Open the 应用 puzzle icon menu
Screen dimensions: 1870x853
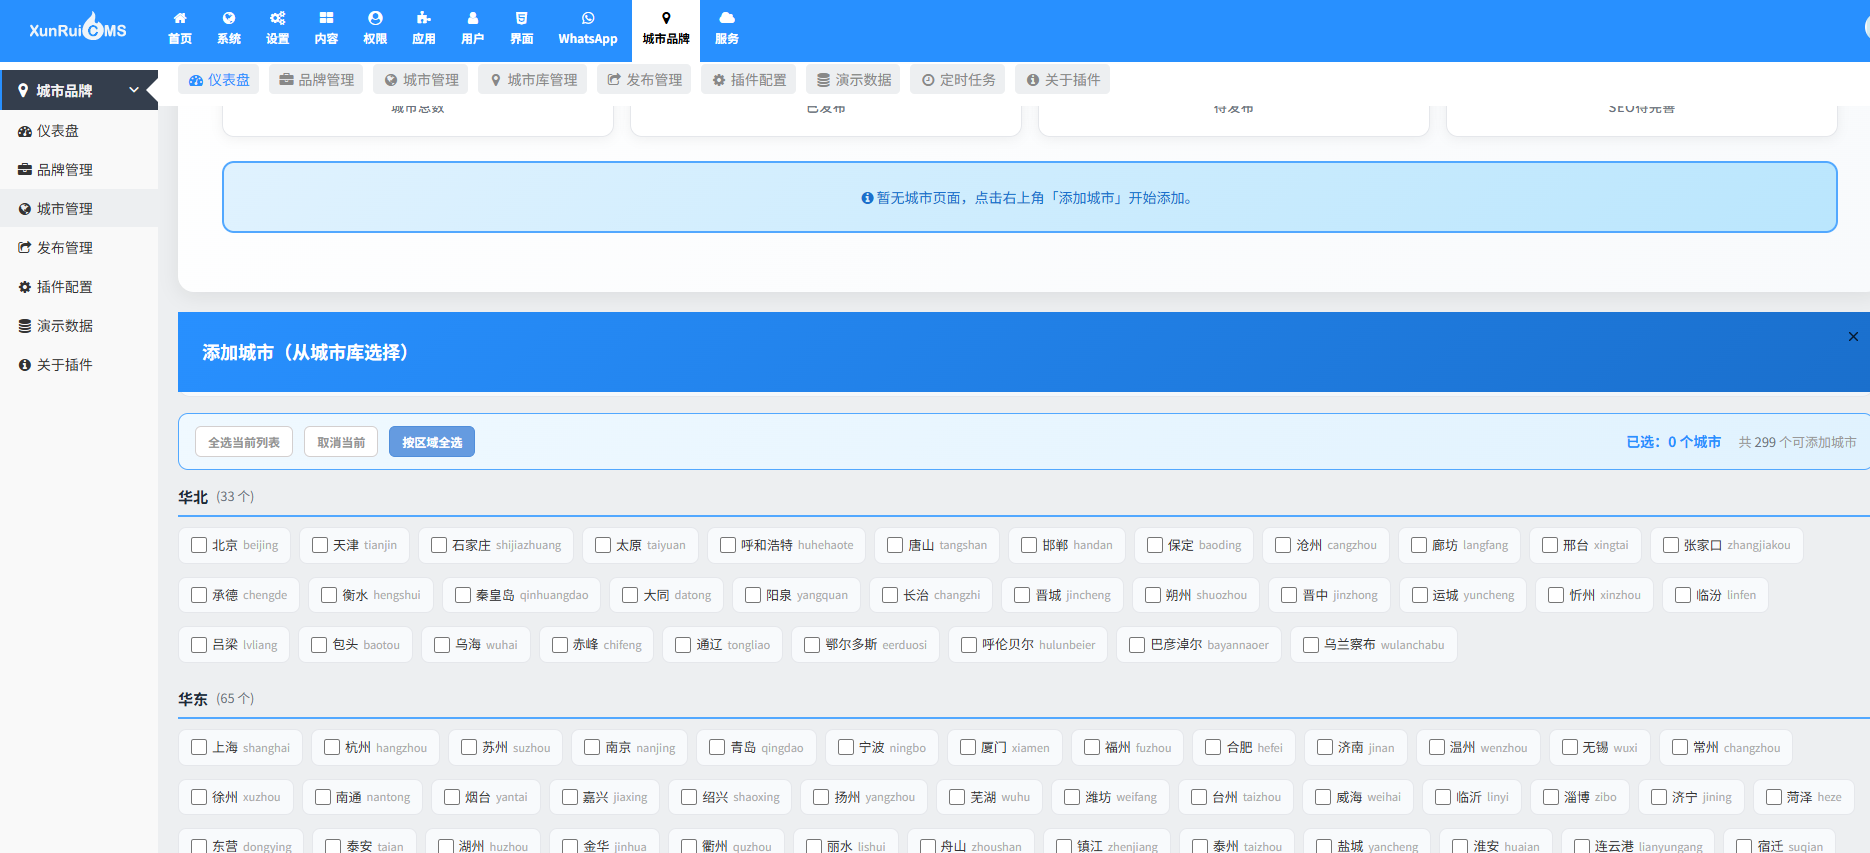(424, 29)
